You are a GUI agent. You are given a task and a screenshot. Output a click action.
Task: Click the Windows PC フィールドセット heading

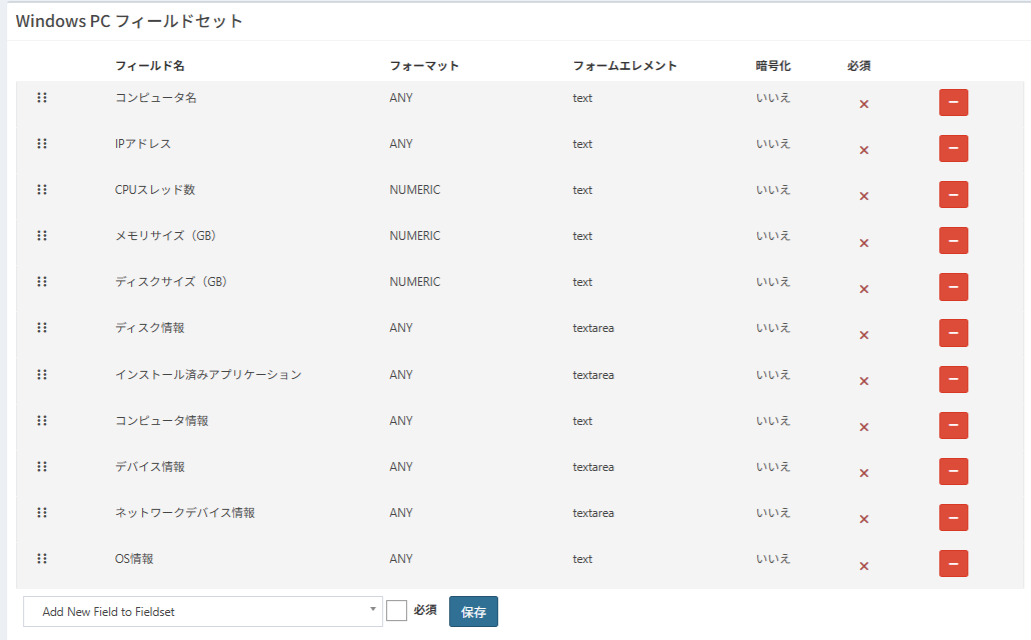(130, 21)
